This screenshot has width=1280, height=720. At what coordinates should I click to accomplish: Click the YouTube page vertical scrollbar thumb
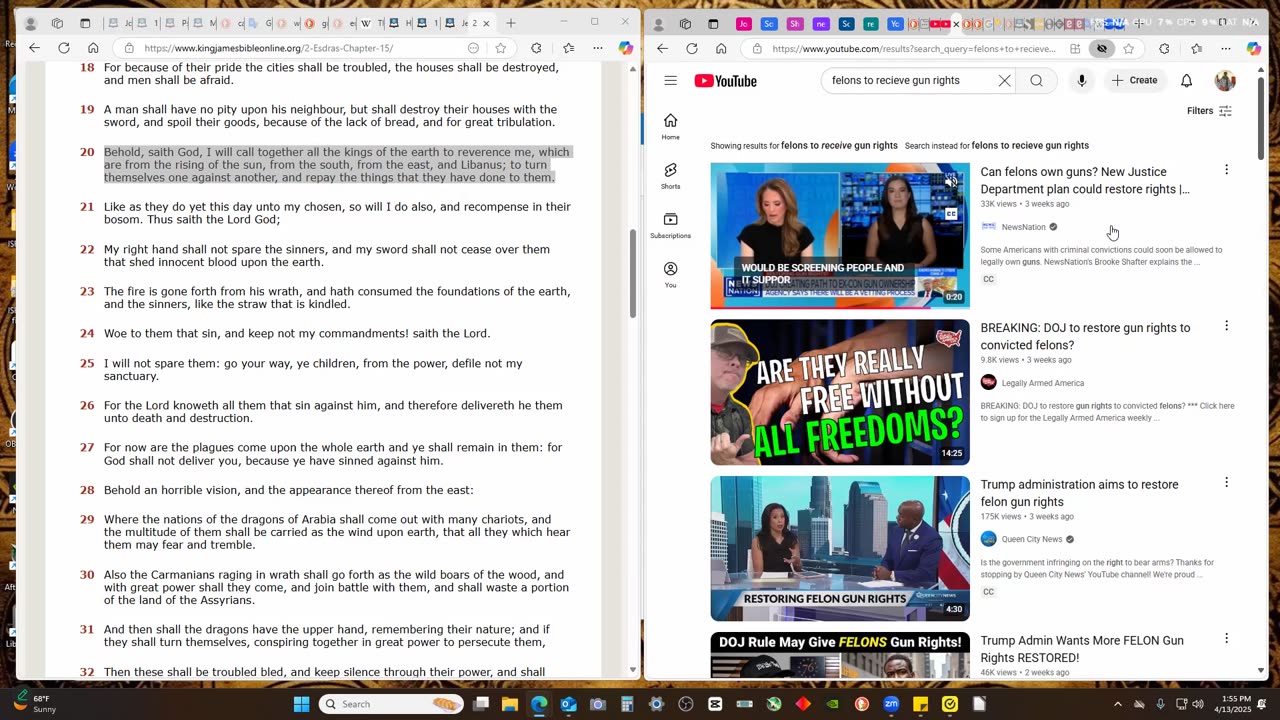1259,118
